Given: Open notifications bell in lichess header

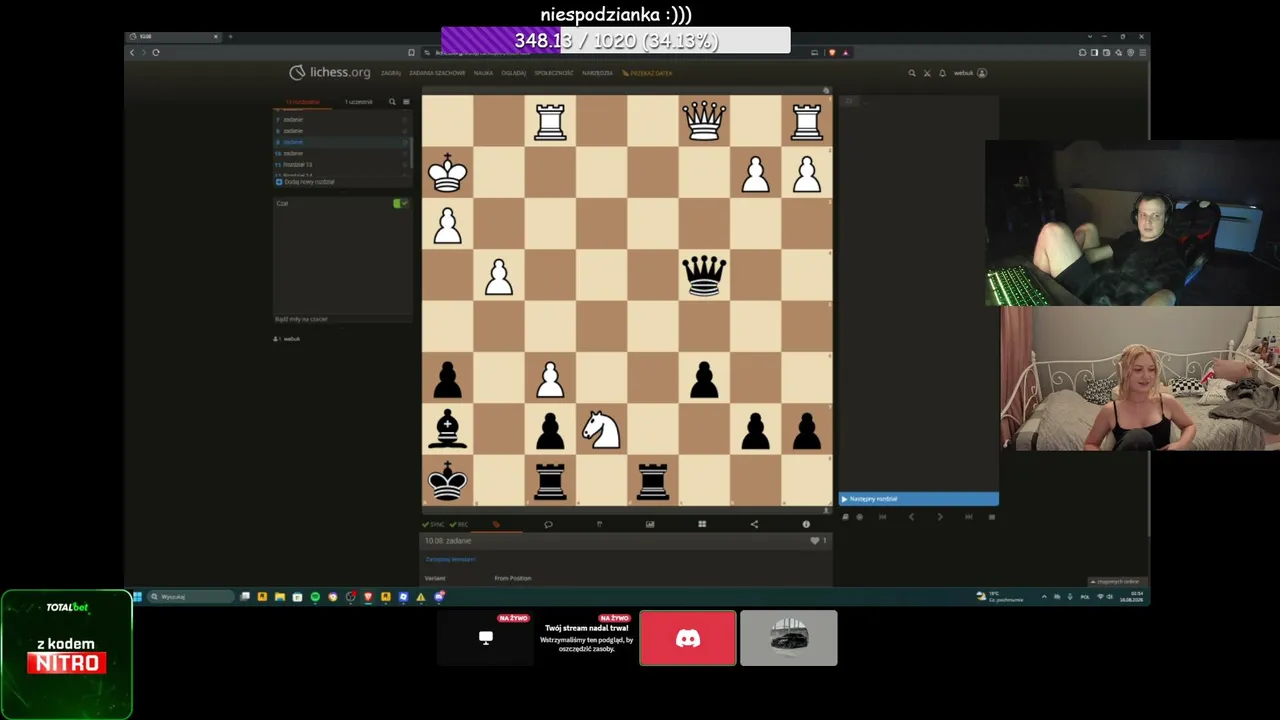Looking at the screenshot, I should [942, 73].
